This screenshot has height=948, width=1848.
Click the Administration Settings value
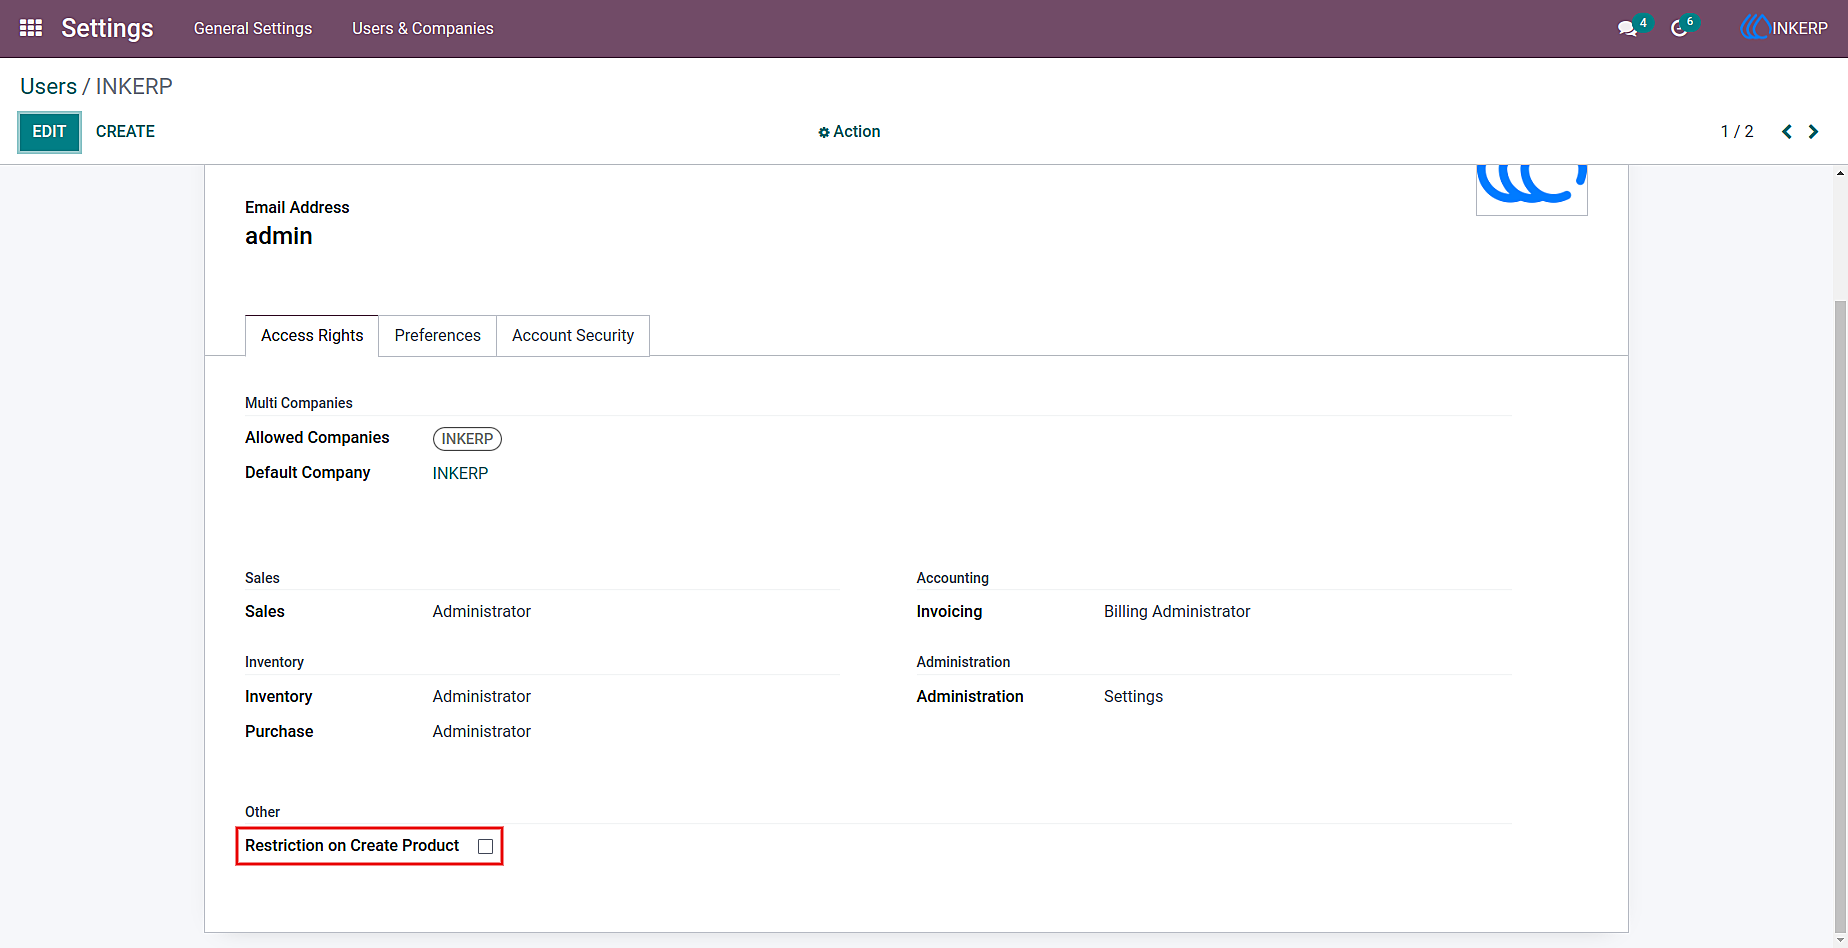click(x=1133, y=697)
